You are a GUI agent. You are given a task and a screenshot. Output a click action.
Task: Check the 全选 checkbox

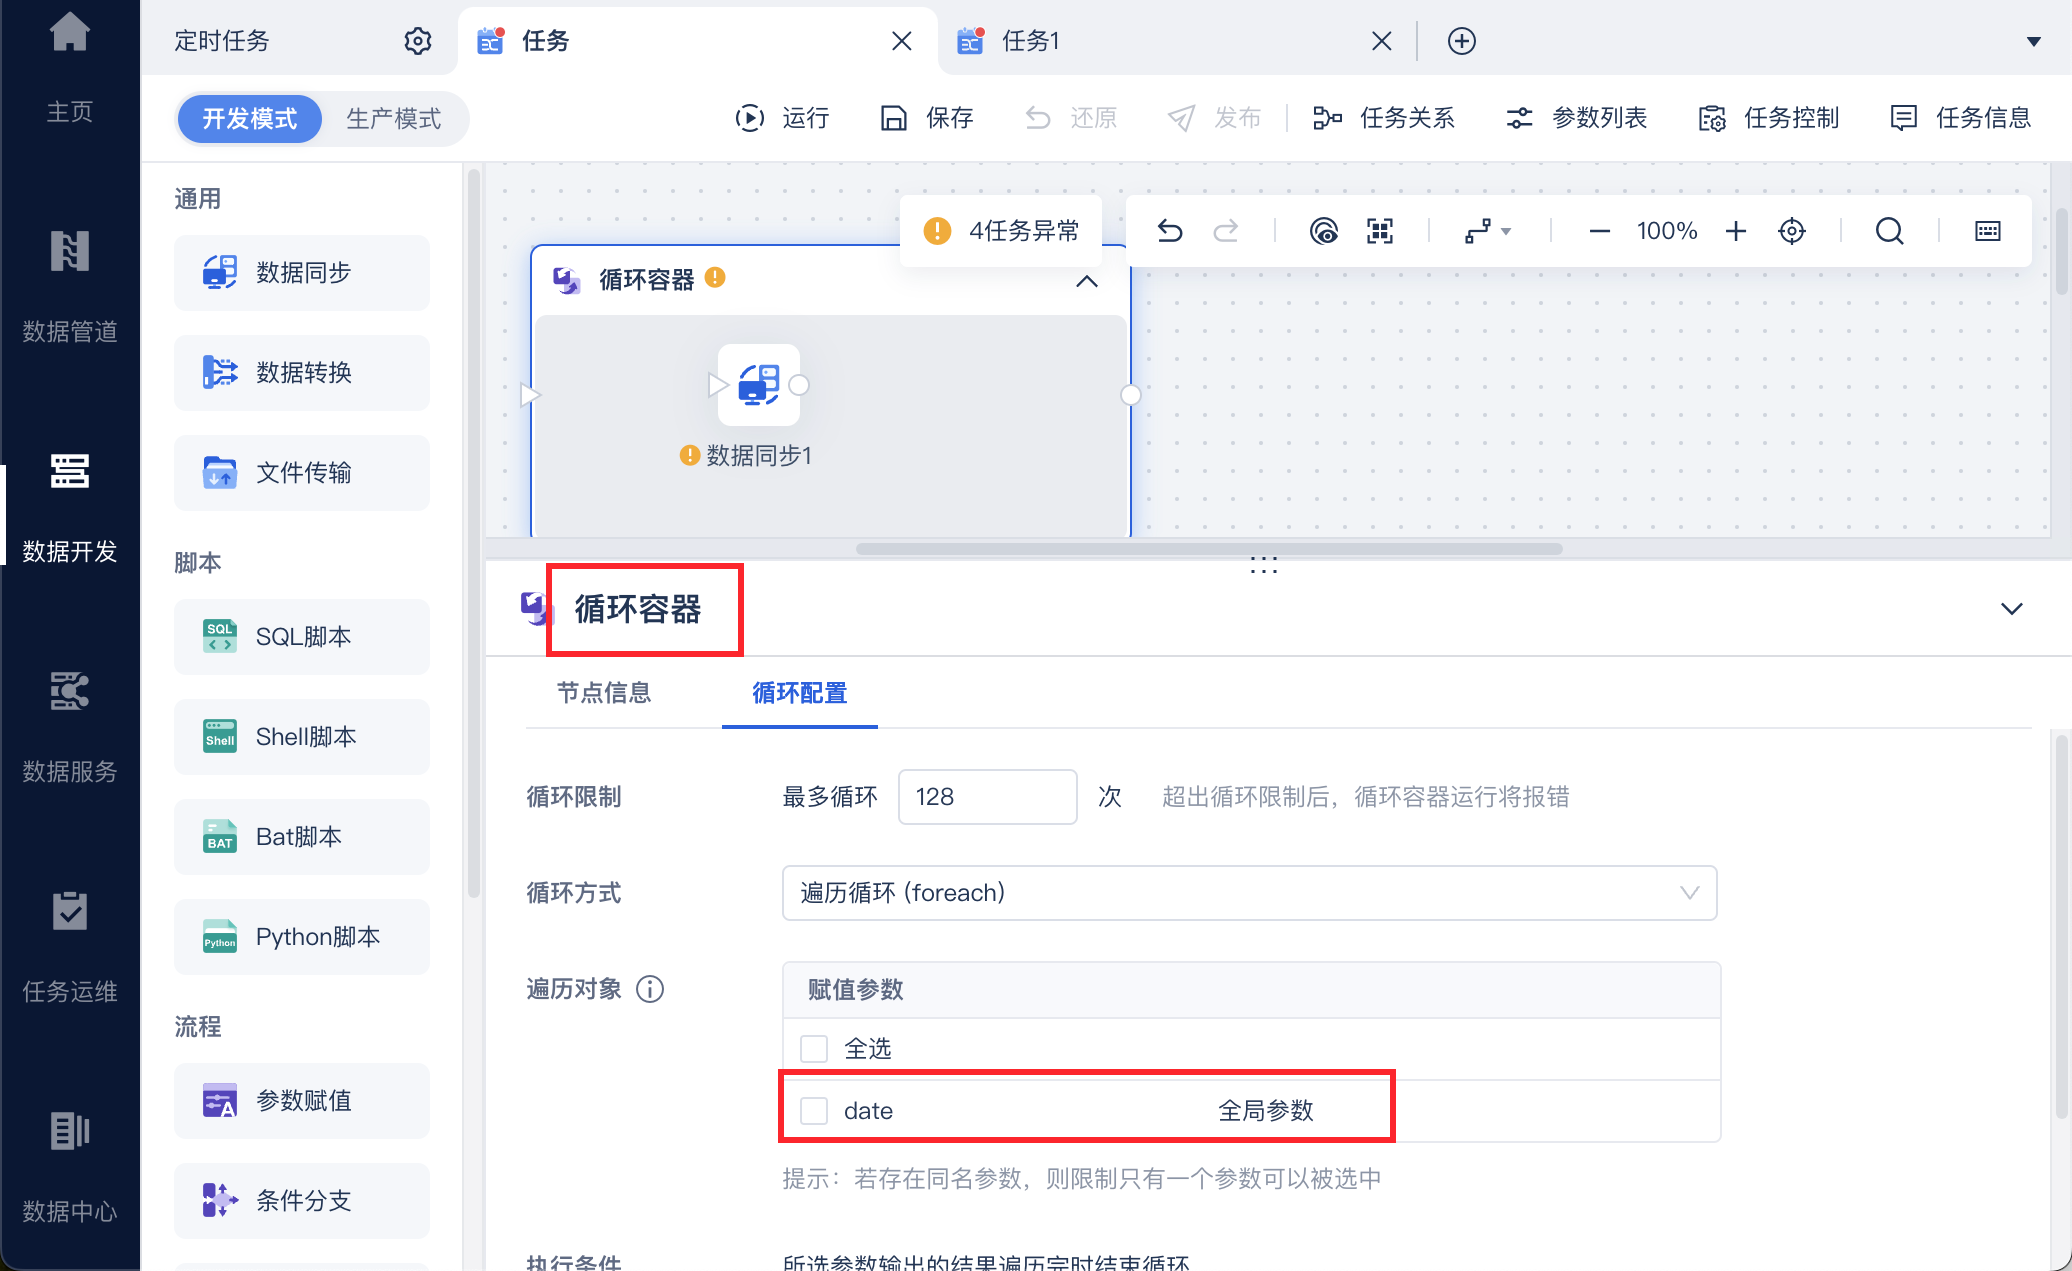pyautogui.click(x=814, y=1049)
